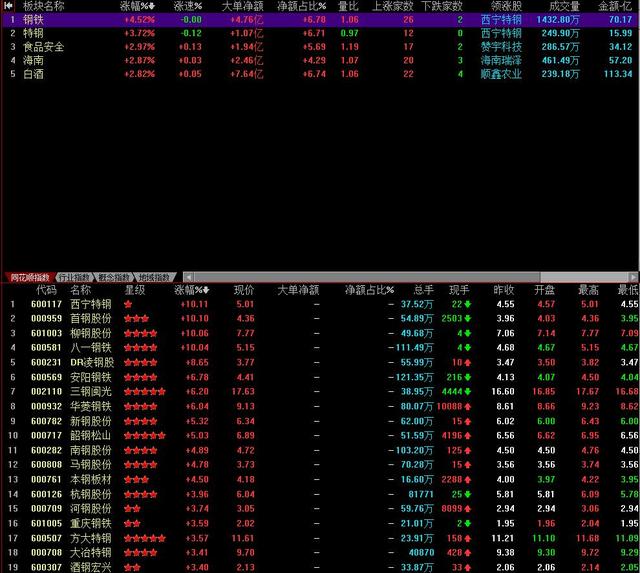
Task: Click the single star rating of 西宁特钢
Action: click(128, 303)
